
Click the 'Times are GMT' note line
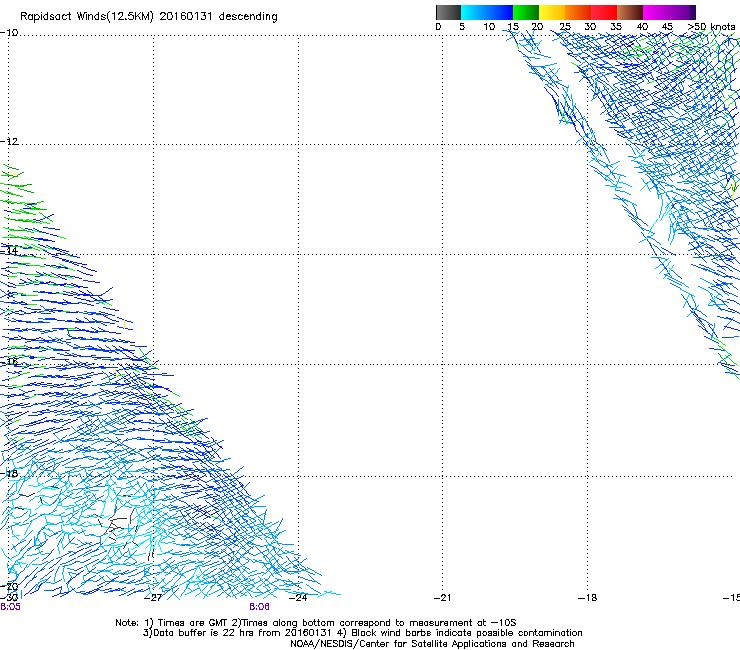coord(316,623)
